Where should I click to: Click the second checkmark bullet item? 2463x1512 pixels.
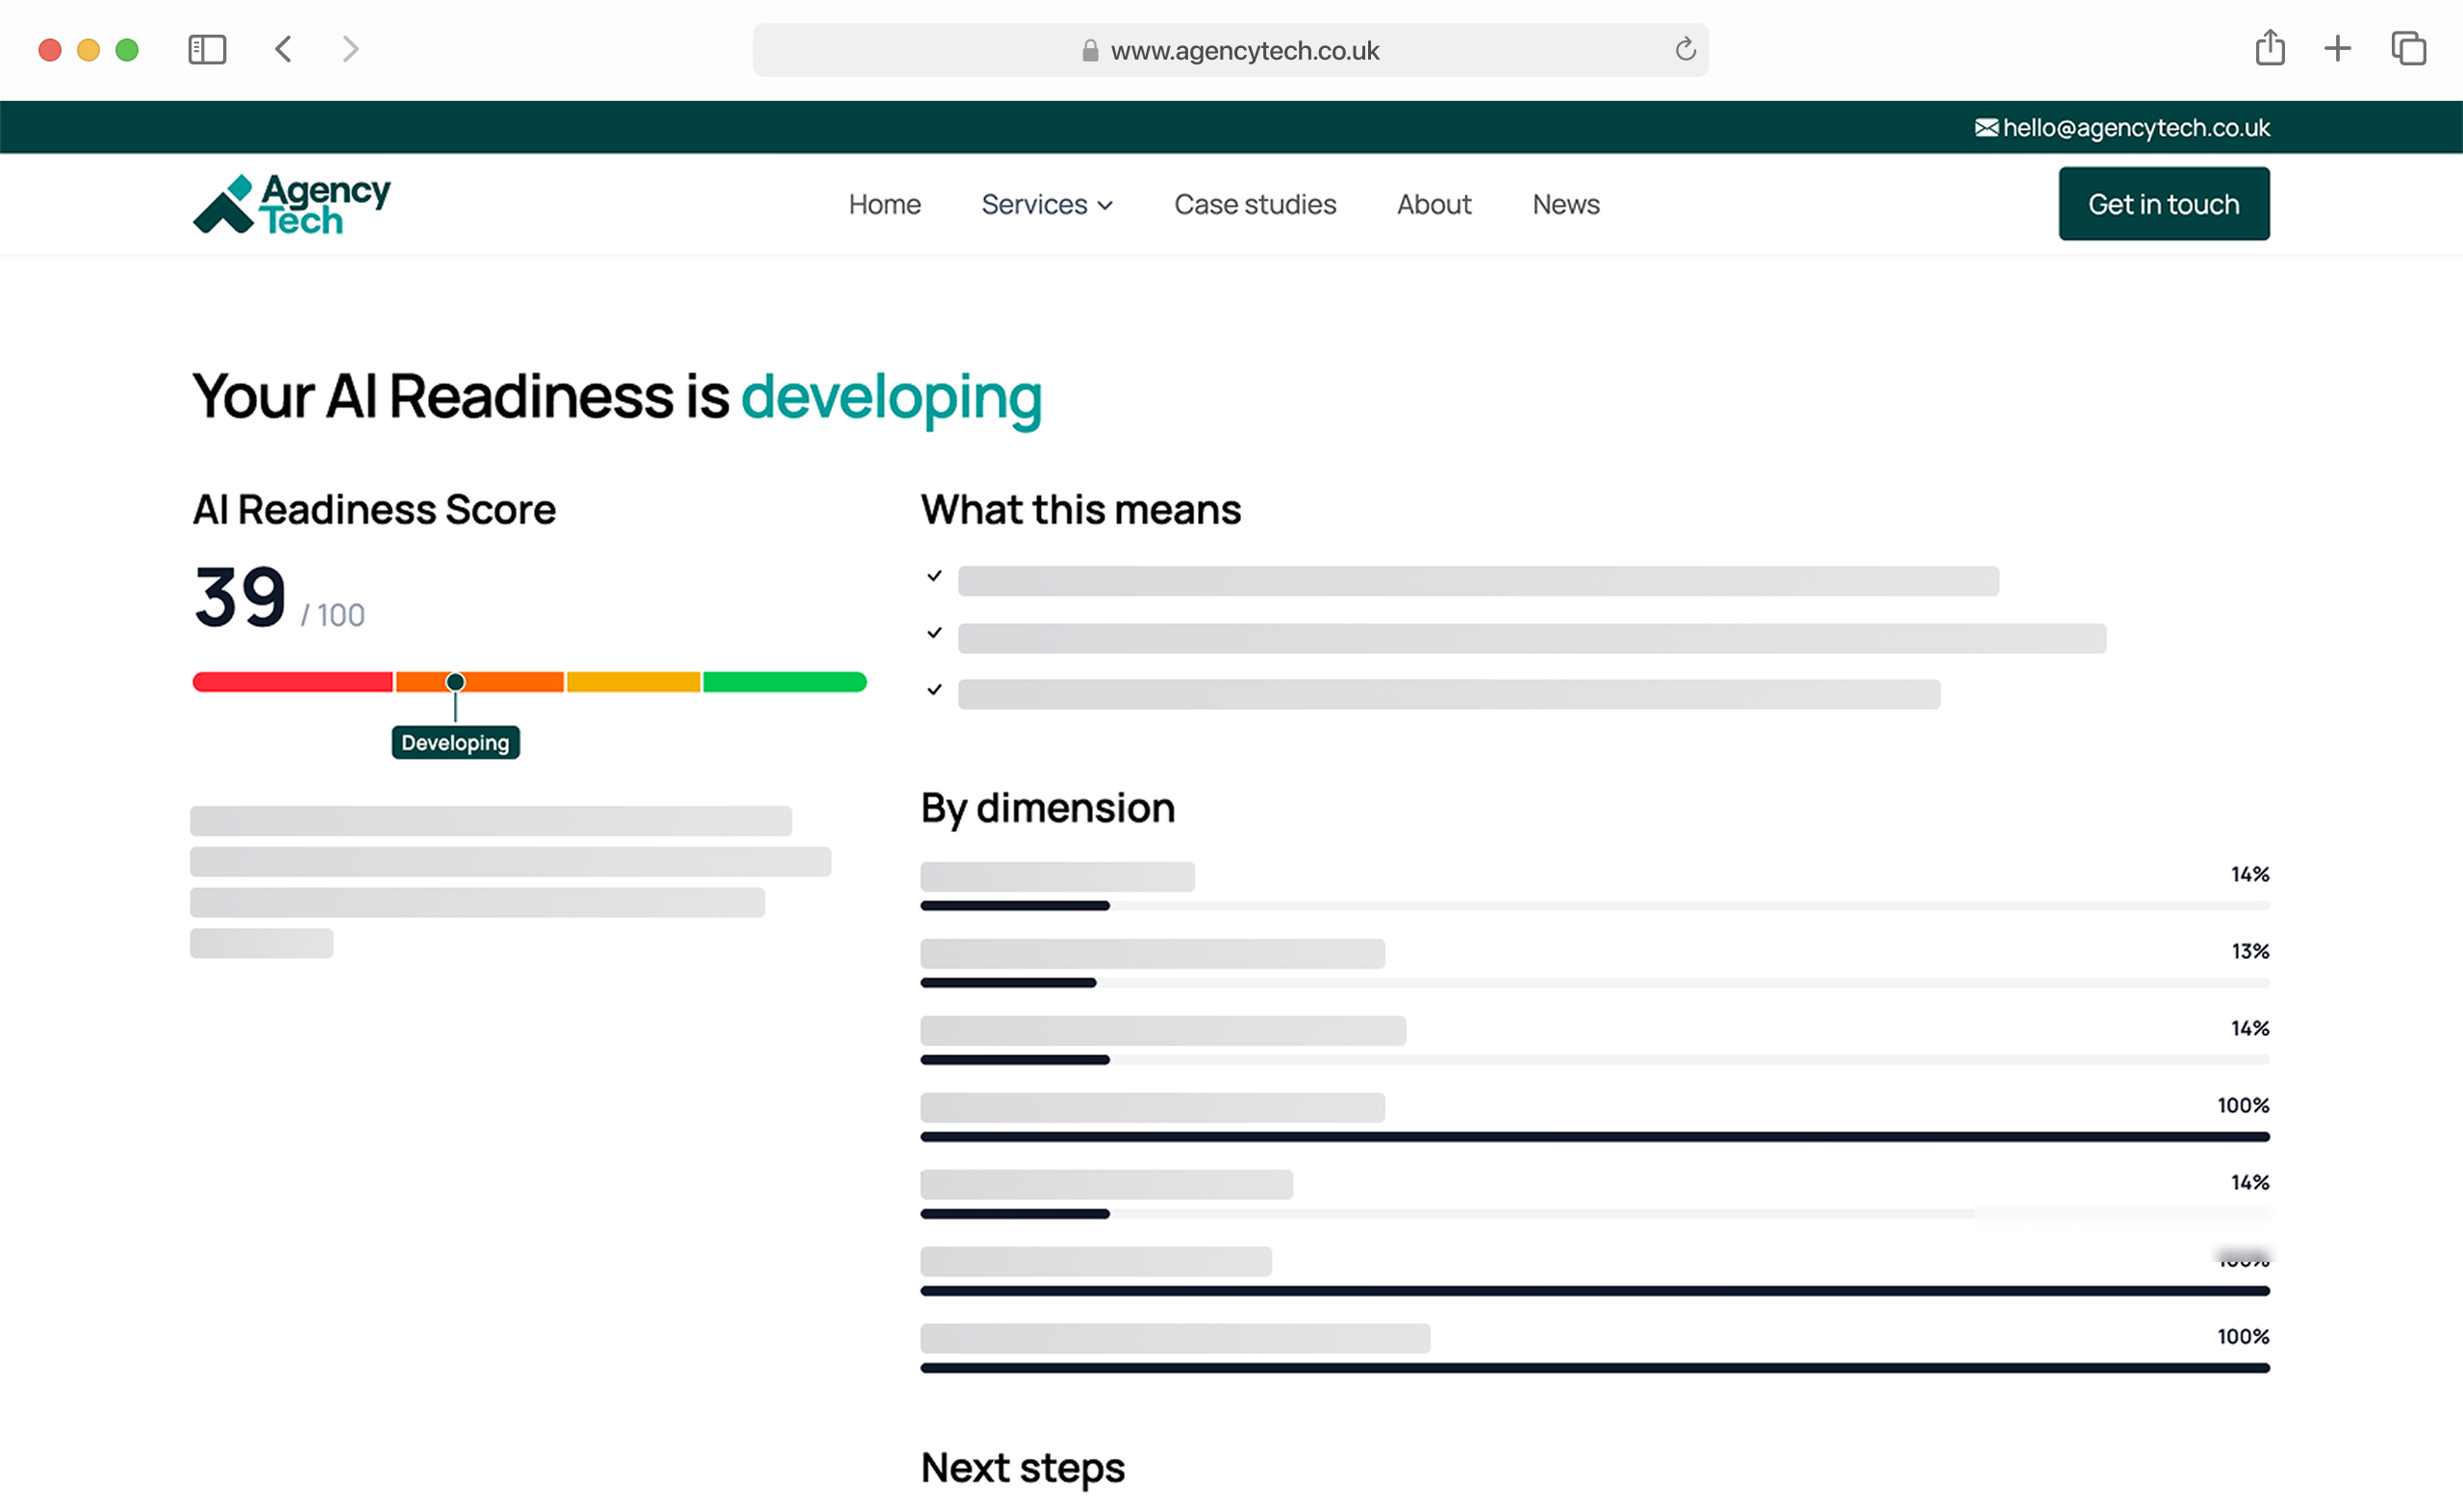pyautogui.click(x=934, y=633)
